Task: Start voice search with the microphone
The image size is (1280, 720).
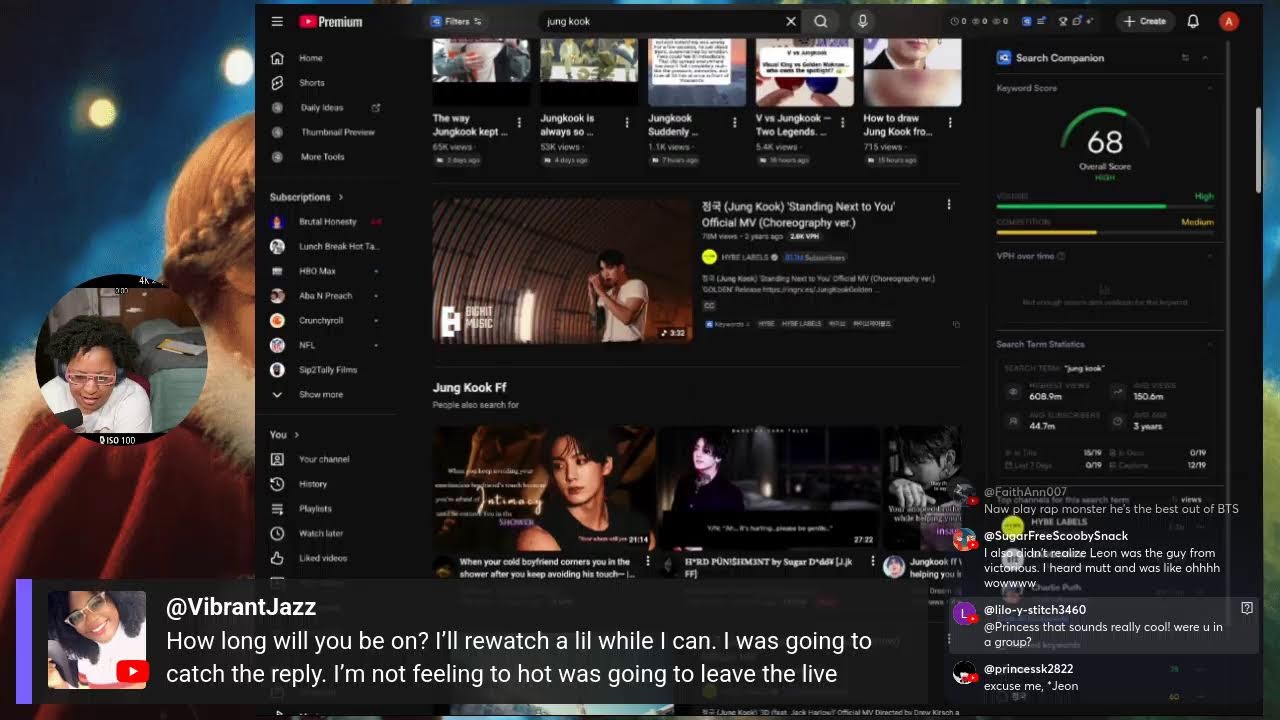Action: coord(863,21)
